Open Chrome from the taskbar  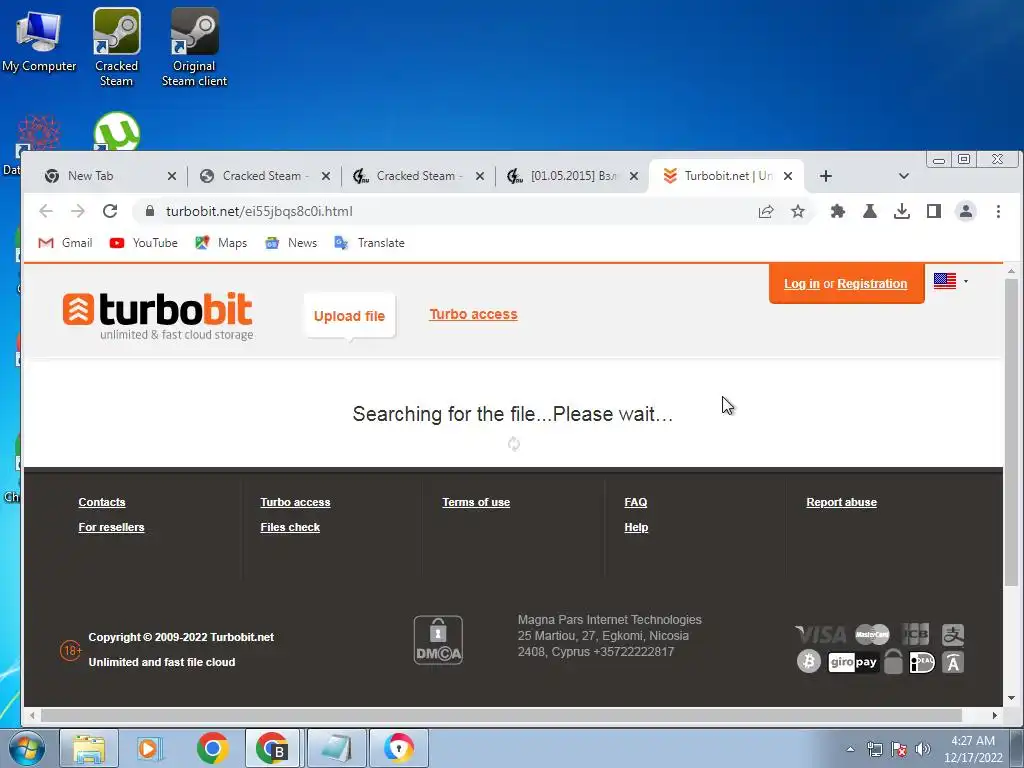tap(212, 748)
